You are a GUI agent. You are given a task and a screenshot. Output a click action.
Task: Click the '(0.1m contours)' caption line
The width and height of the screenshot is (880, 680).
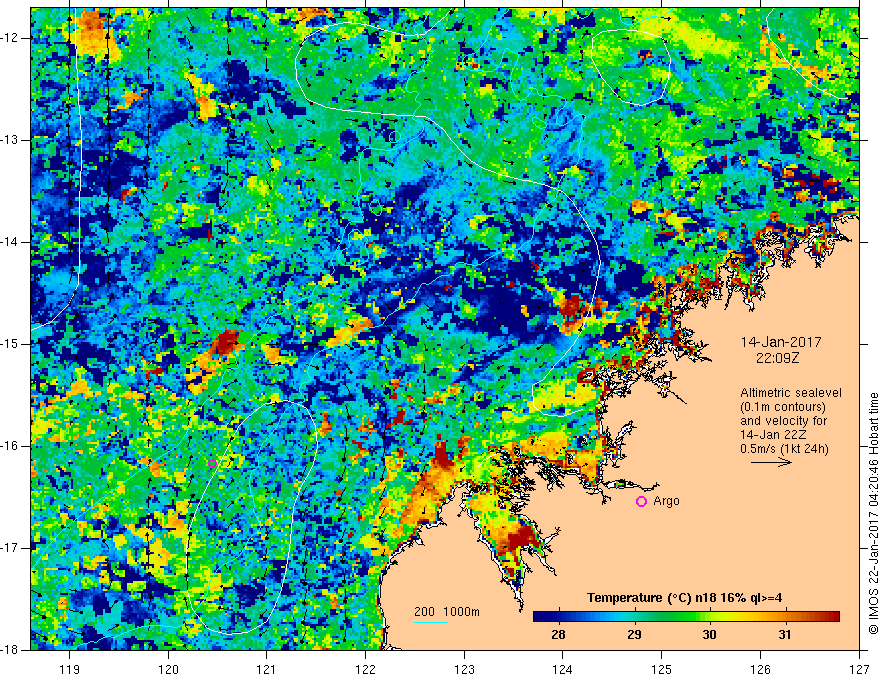pyautogui.click(x=783, y=407)
